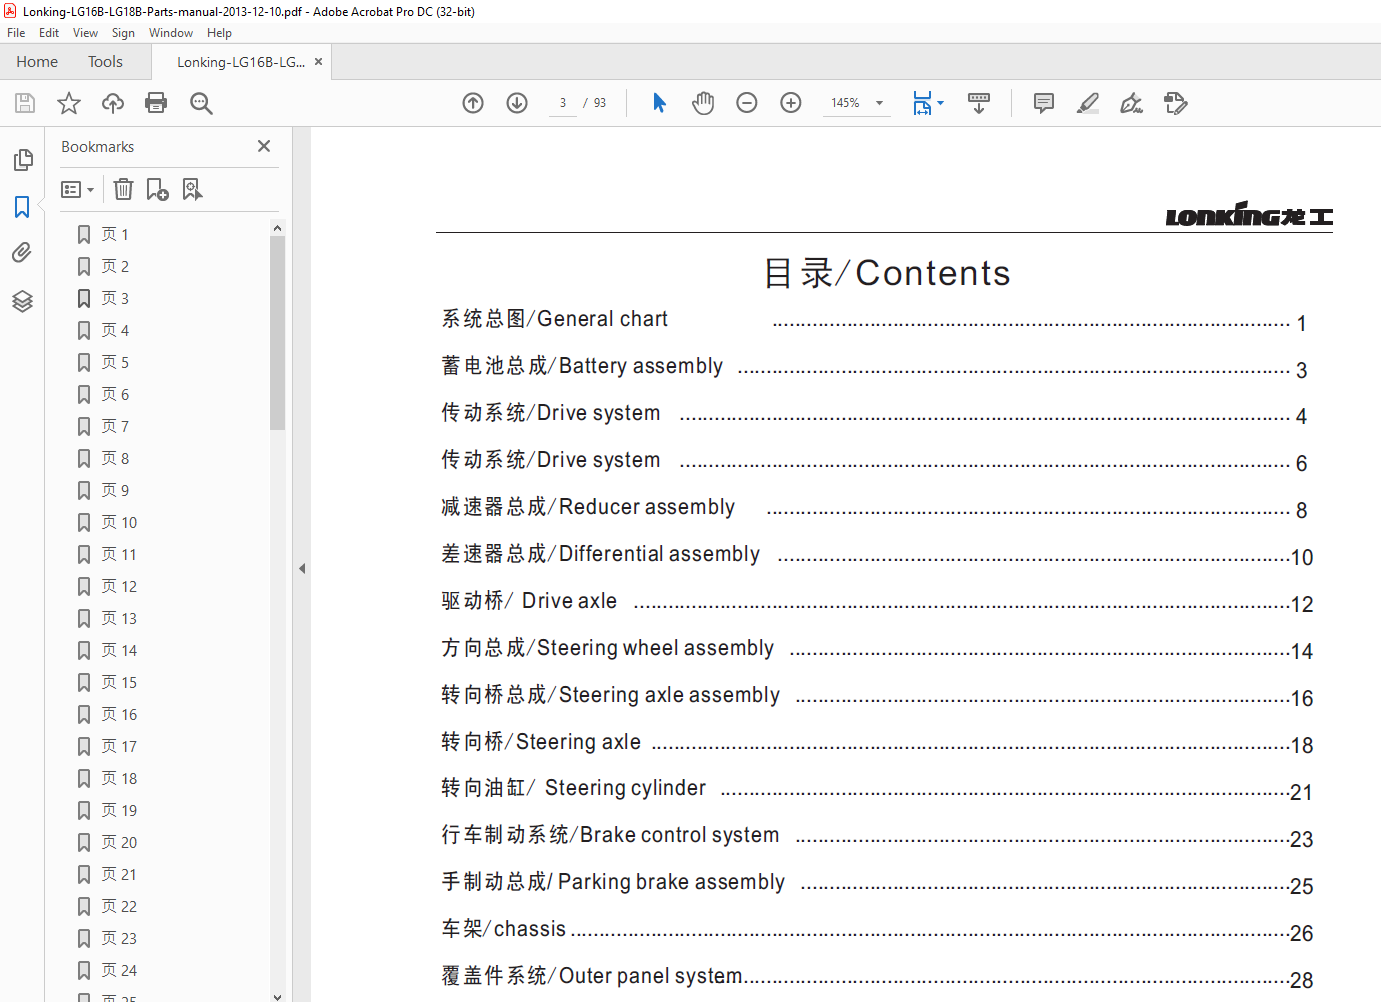This screenshot has width=1381, height=1002.
Task: Click the current page number field
Action: [x=563, y=103]
